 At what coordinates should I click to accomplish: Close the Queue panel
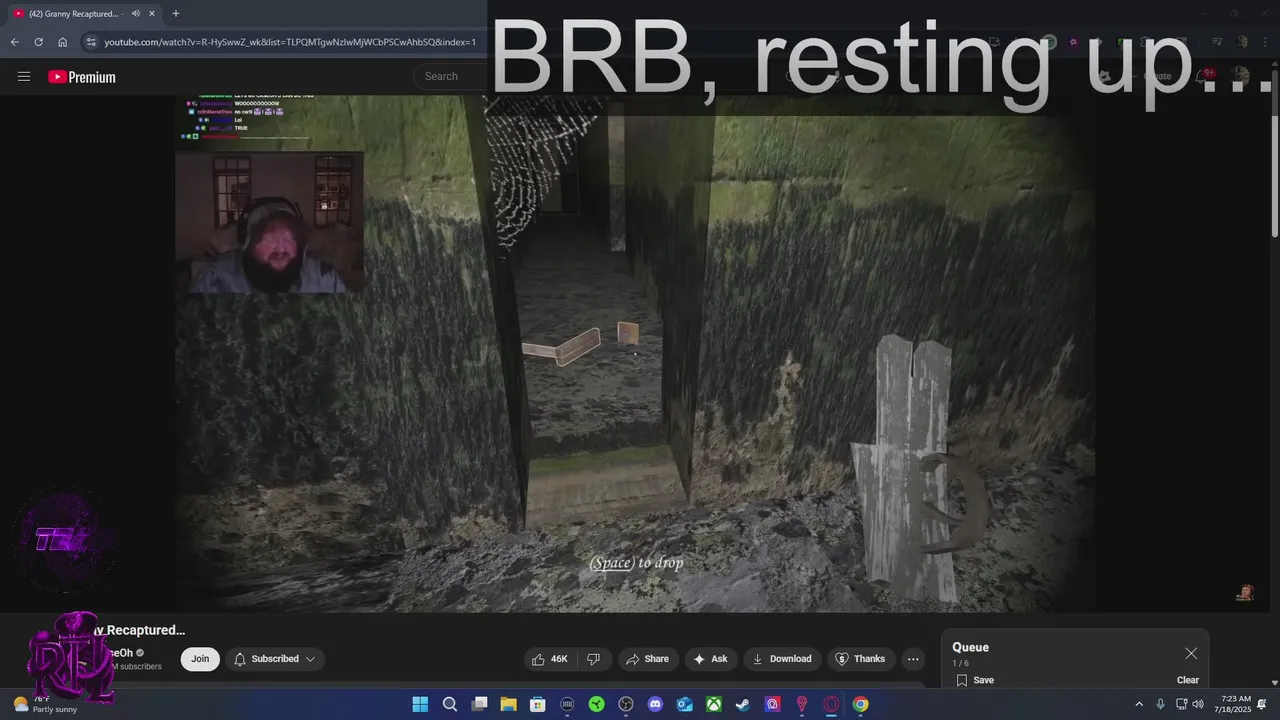pyautogui.click(x=1191, y=653)
